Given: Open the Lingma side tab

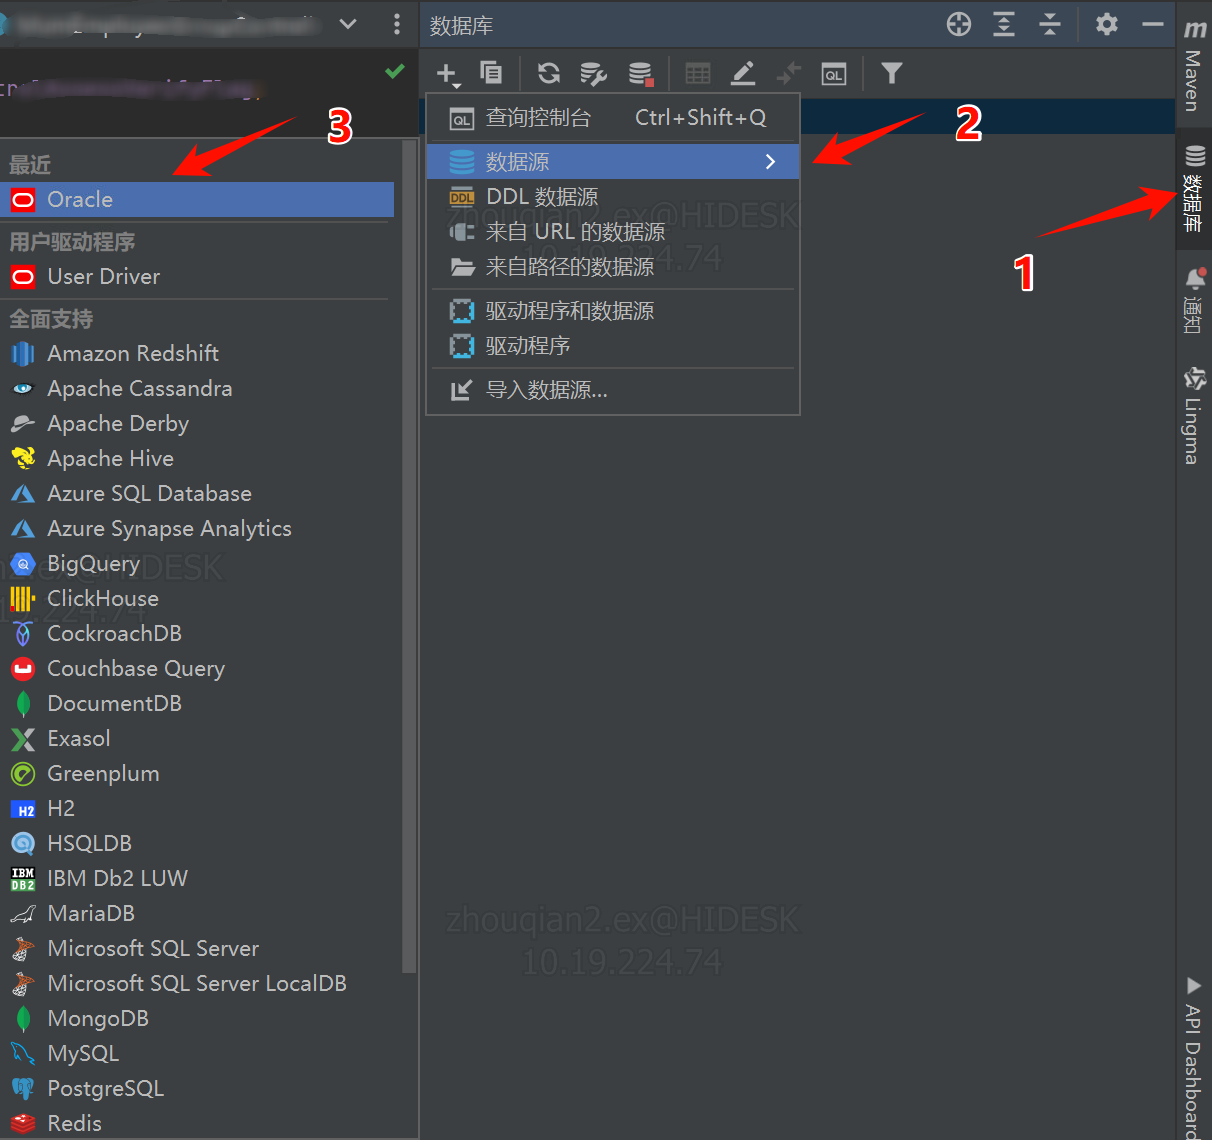Looking at the screenshot, I should 1194,415.
